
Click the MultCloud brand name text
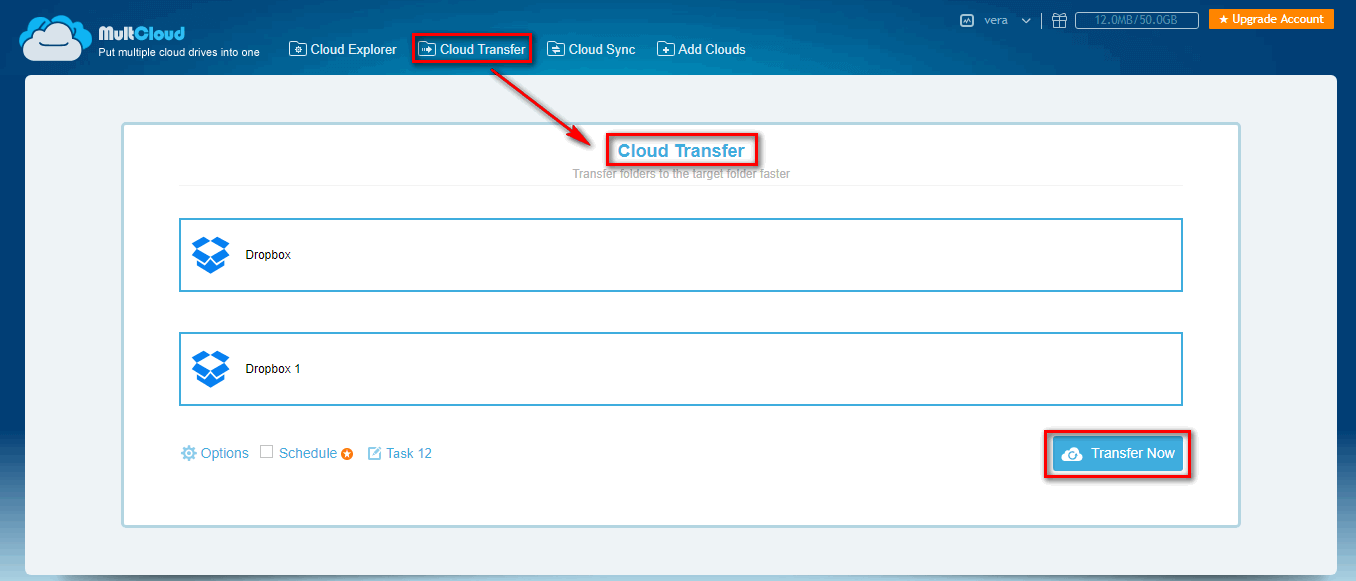tap(141, 34)
